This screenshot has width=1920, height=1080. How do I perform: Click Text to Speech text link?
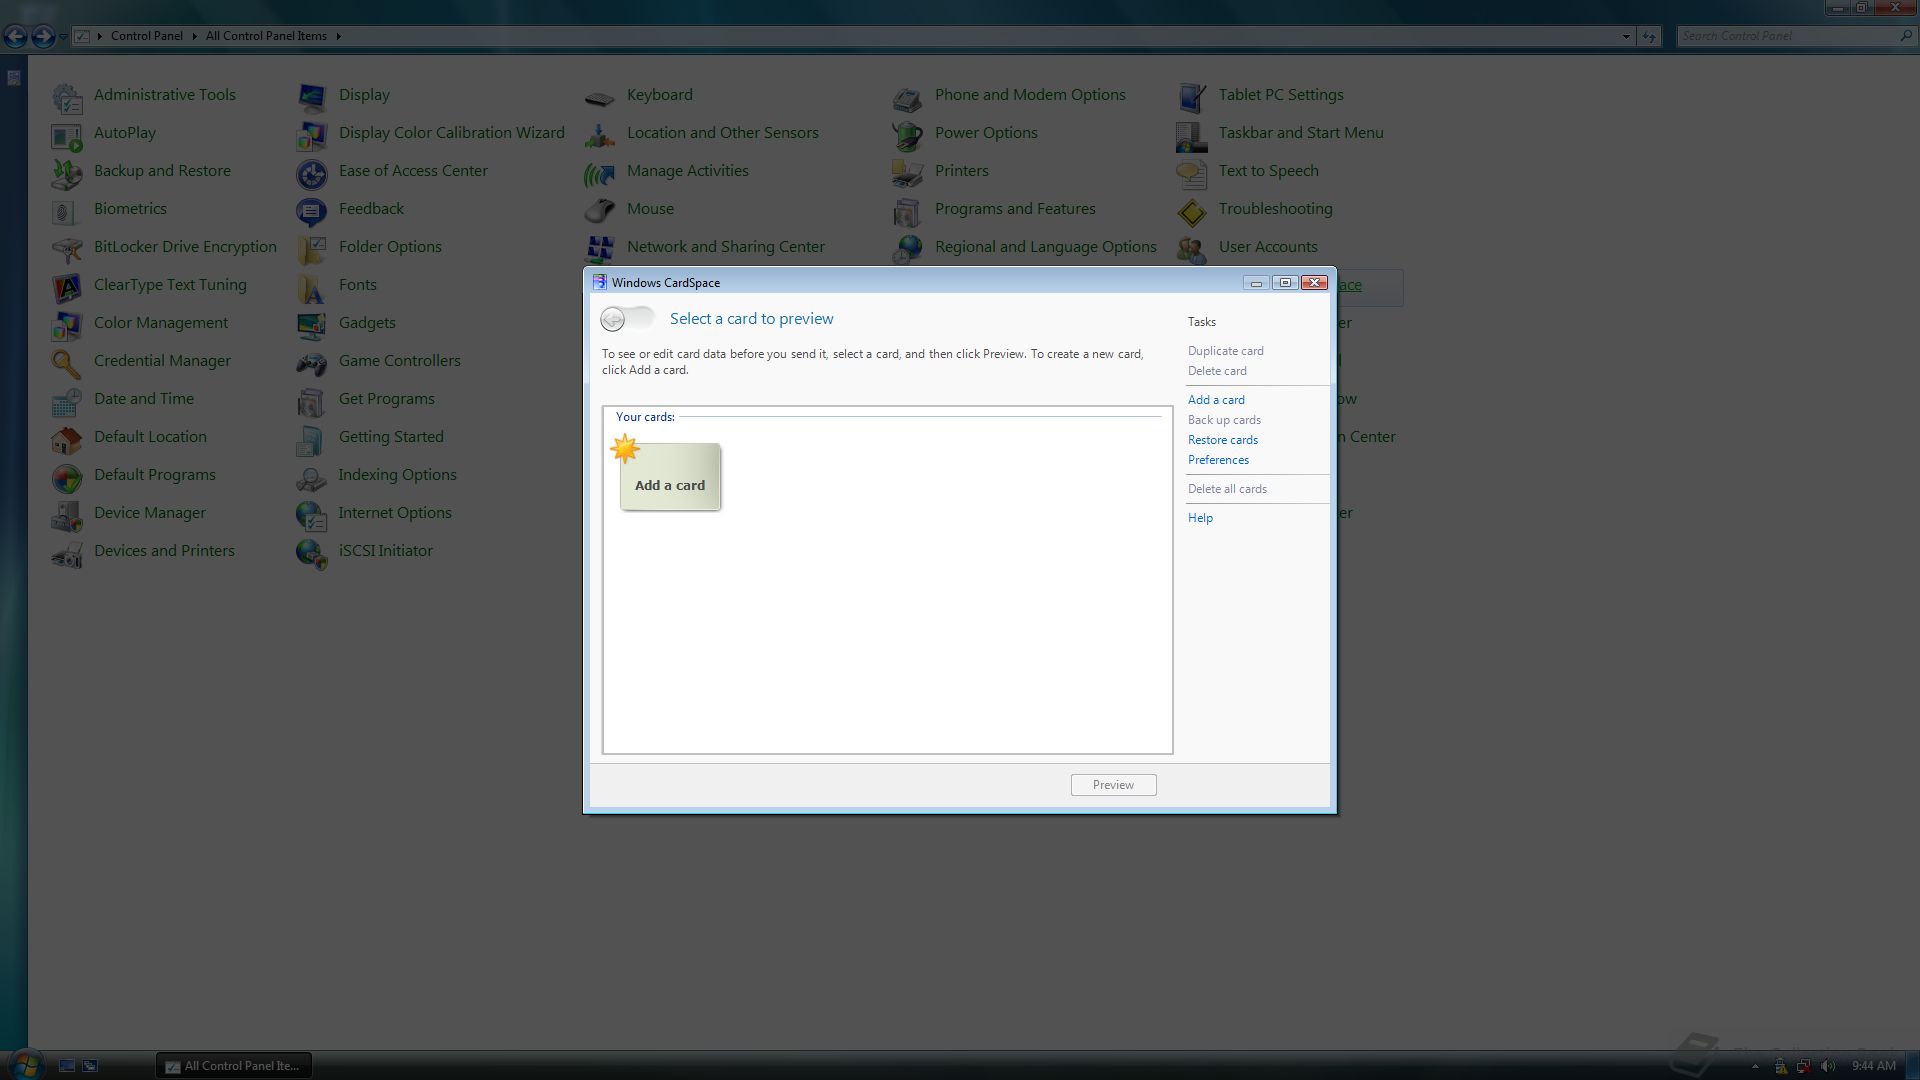point(1268,171)
